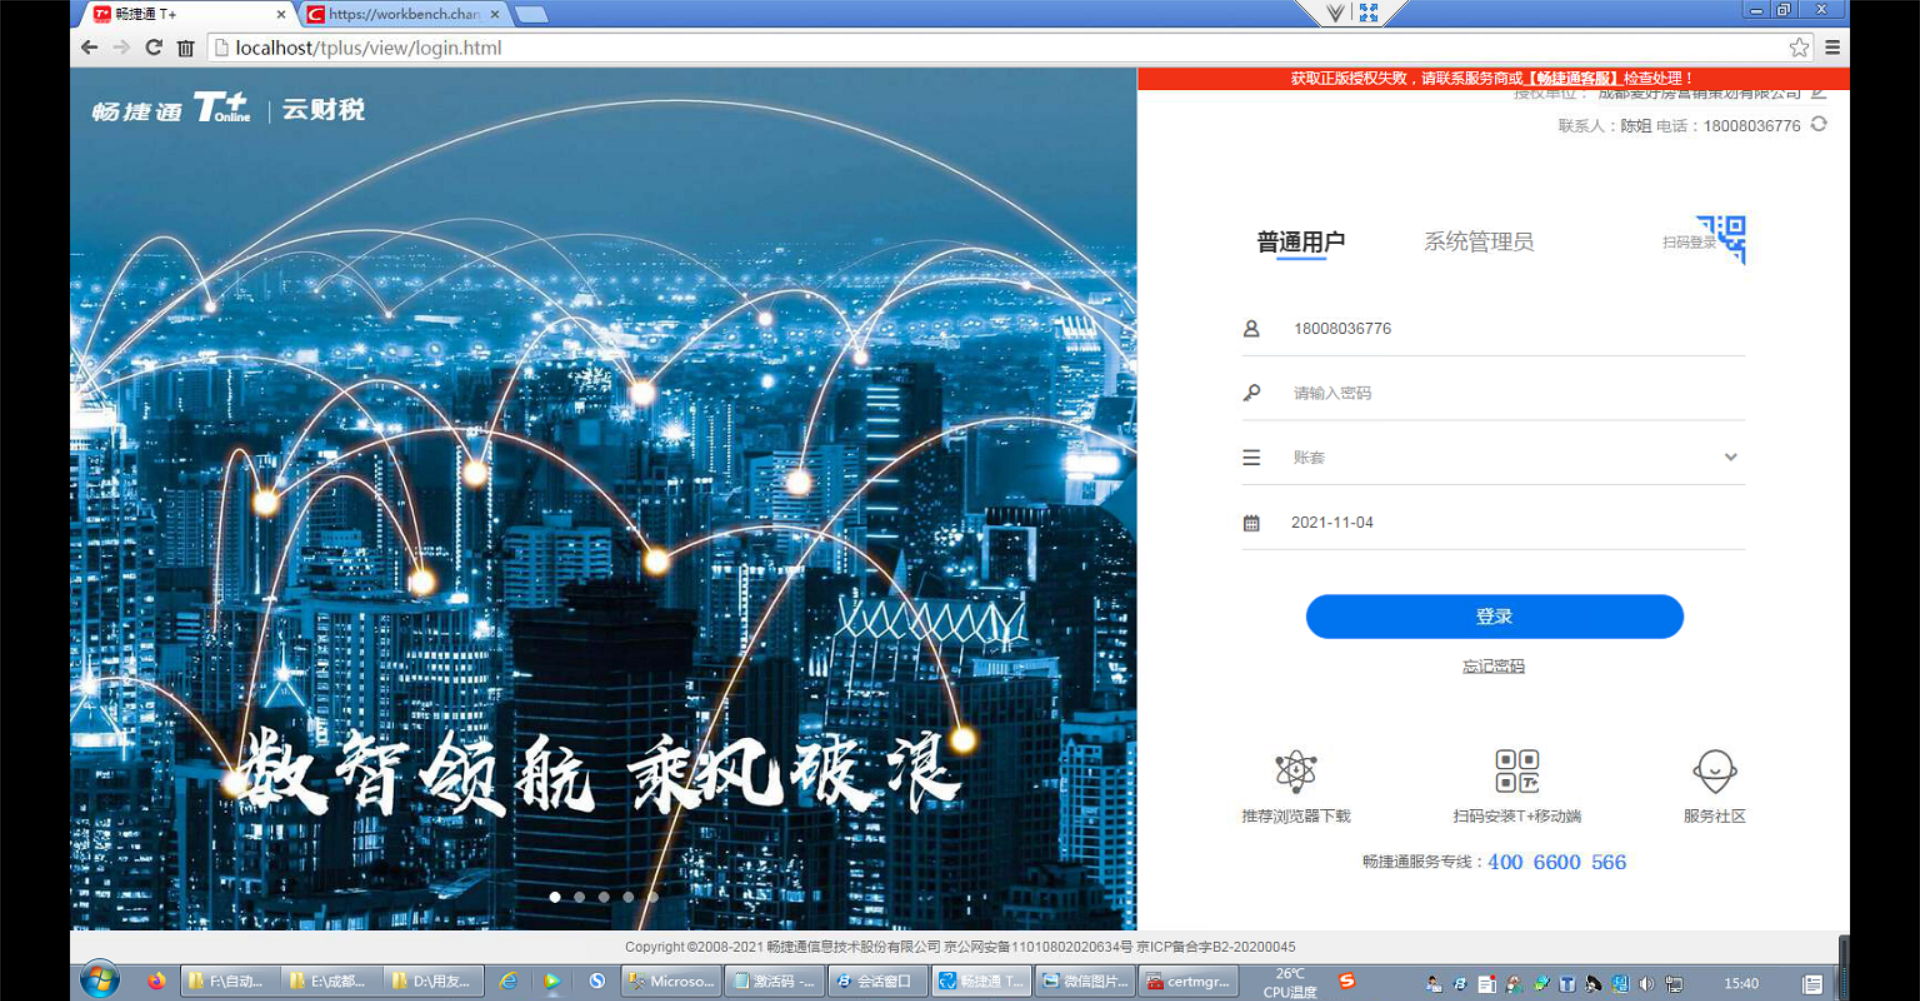The height and width of the screenshot is (1001, 1920).
Task: Click the user person icon in username row
Action: pyautogui.click(x=1251, y=328)
